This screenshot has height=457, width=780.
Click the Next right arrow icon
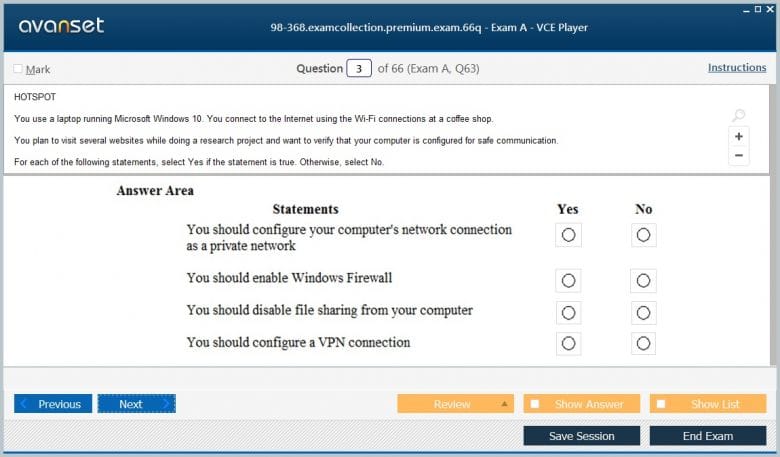[x=166, y=404]
